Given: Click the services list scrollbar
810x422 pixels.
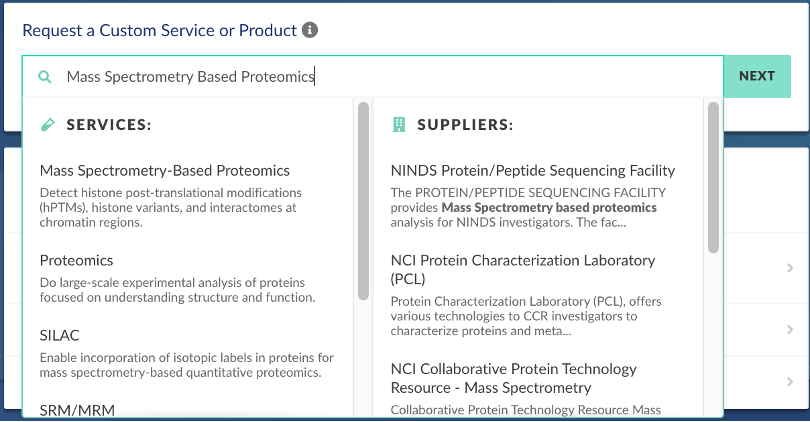Looking at the screenshot, I should [x=363, y=200].
